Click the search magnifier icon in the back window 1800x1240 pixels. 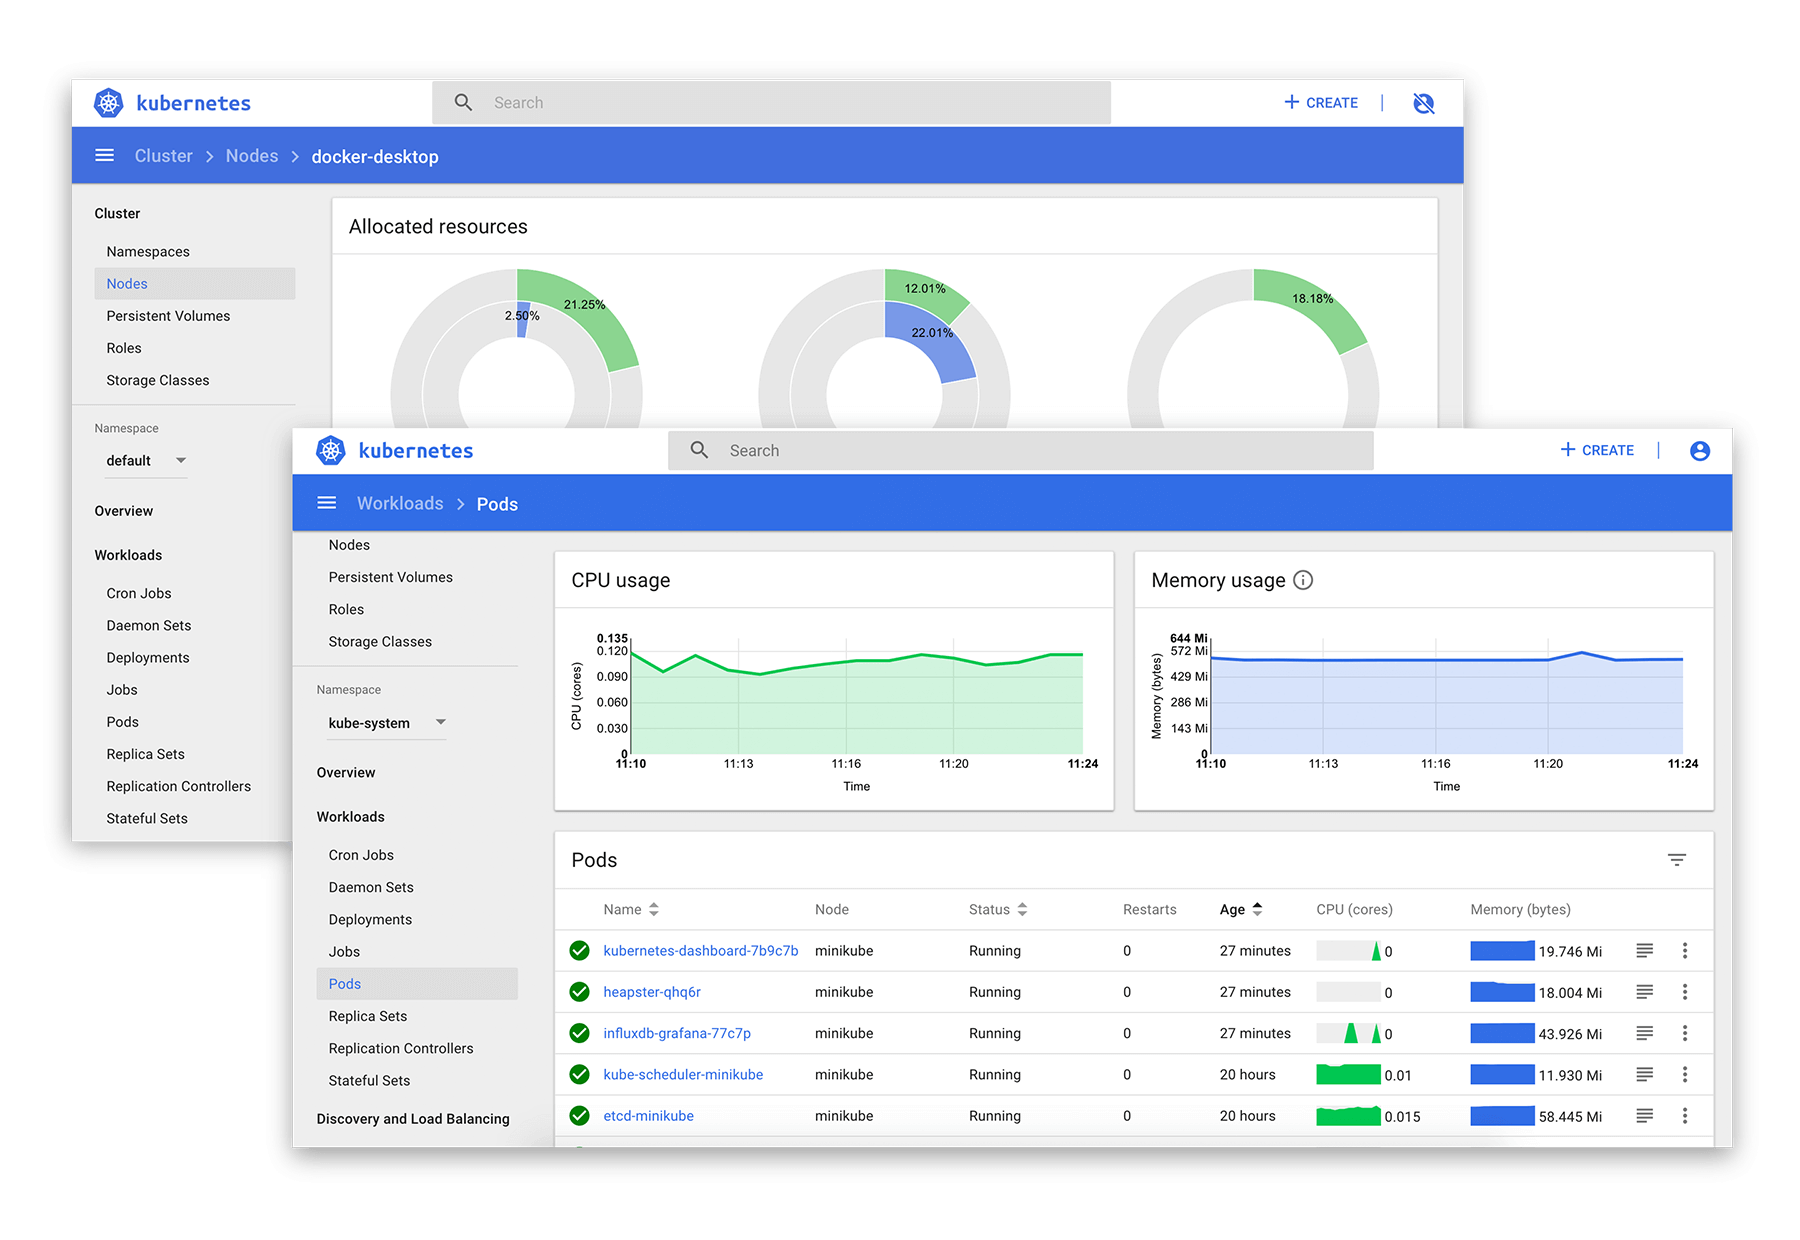(463, 102)
